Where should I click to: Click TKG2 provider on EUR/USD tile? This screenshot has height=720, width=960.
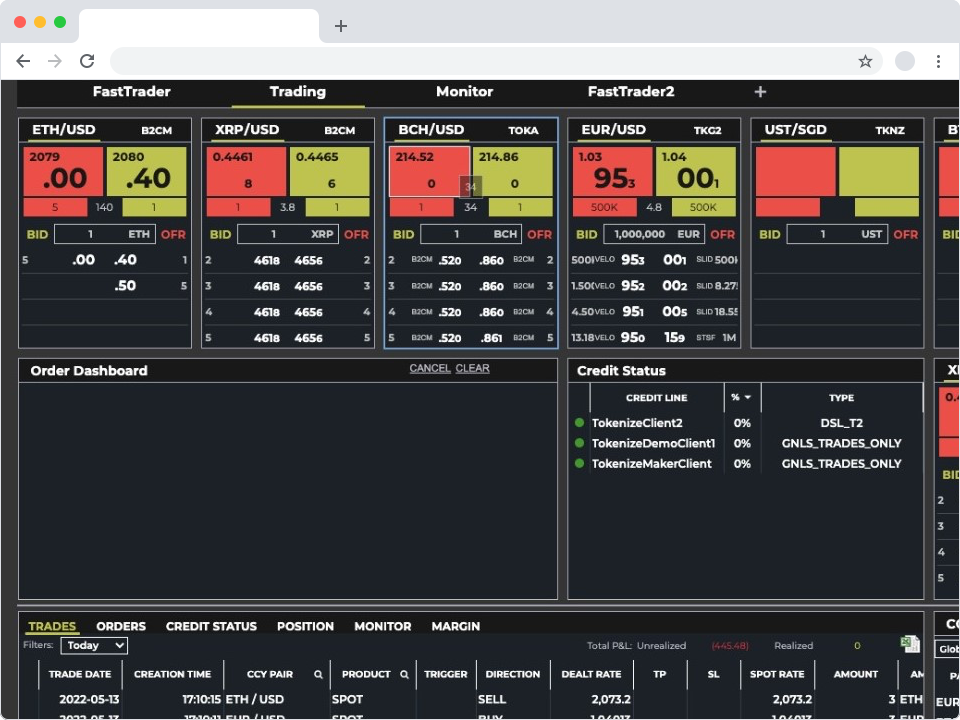pos(707,130)
